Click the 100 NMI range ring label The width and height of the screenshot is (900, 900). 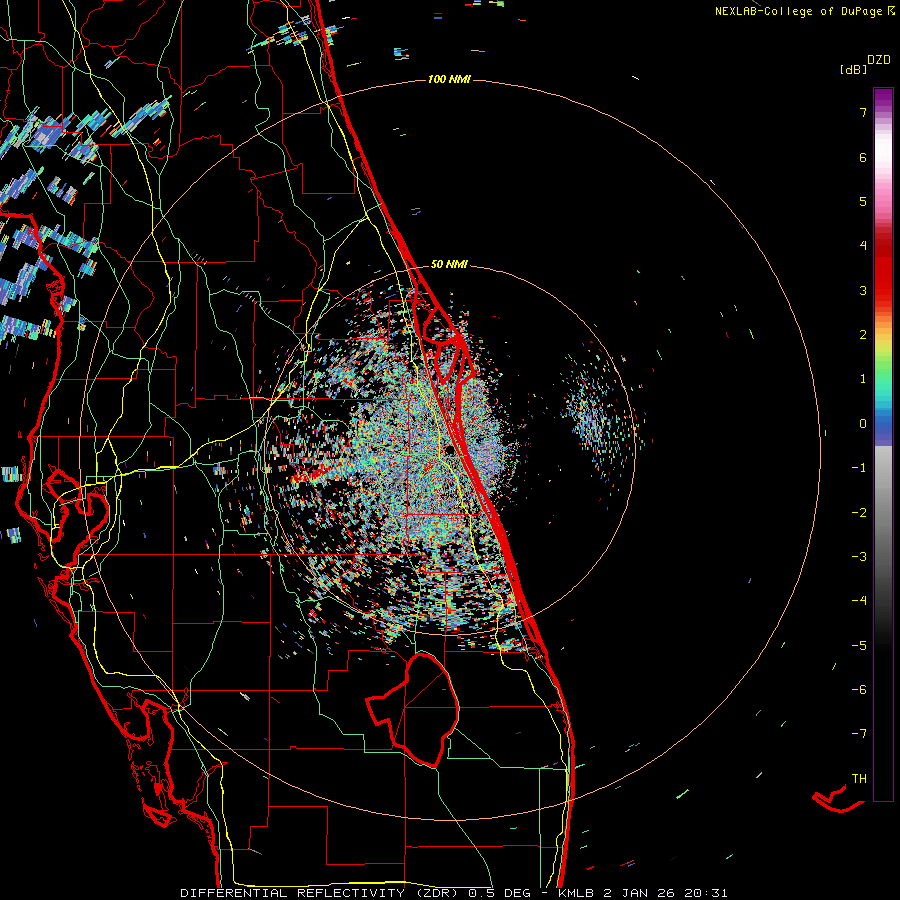[449, 79]
